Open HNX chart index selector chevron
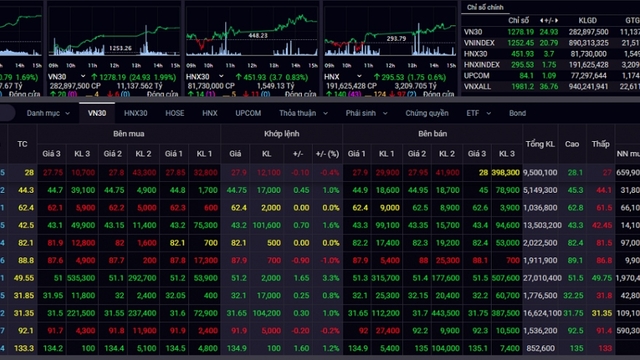The height and width of the screenshot is (360, 640). (359, 76)
